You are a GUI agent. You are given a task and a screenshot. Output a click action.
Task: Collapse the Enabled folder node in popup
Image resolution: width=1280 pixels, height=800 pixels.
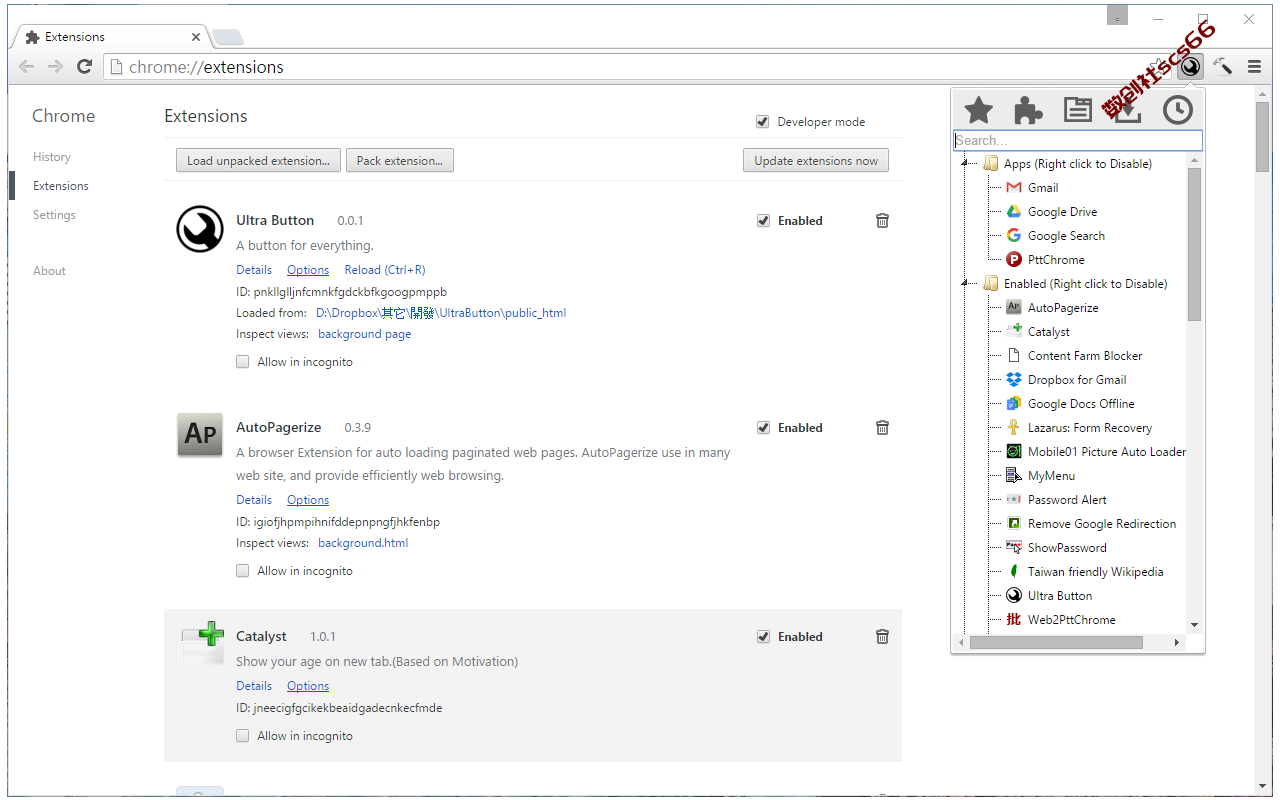click(966, 284)
